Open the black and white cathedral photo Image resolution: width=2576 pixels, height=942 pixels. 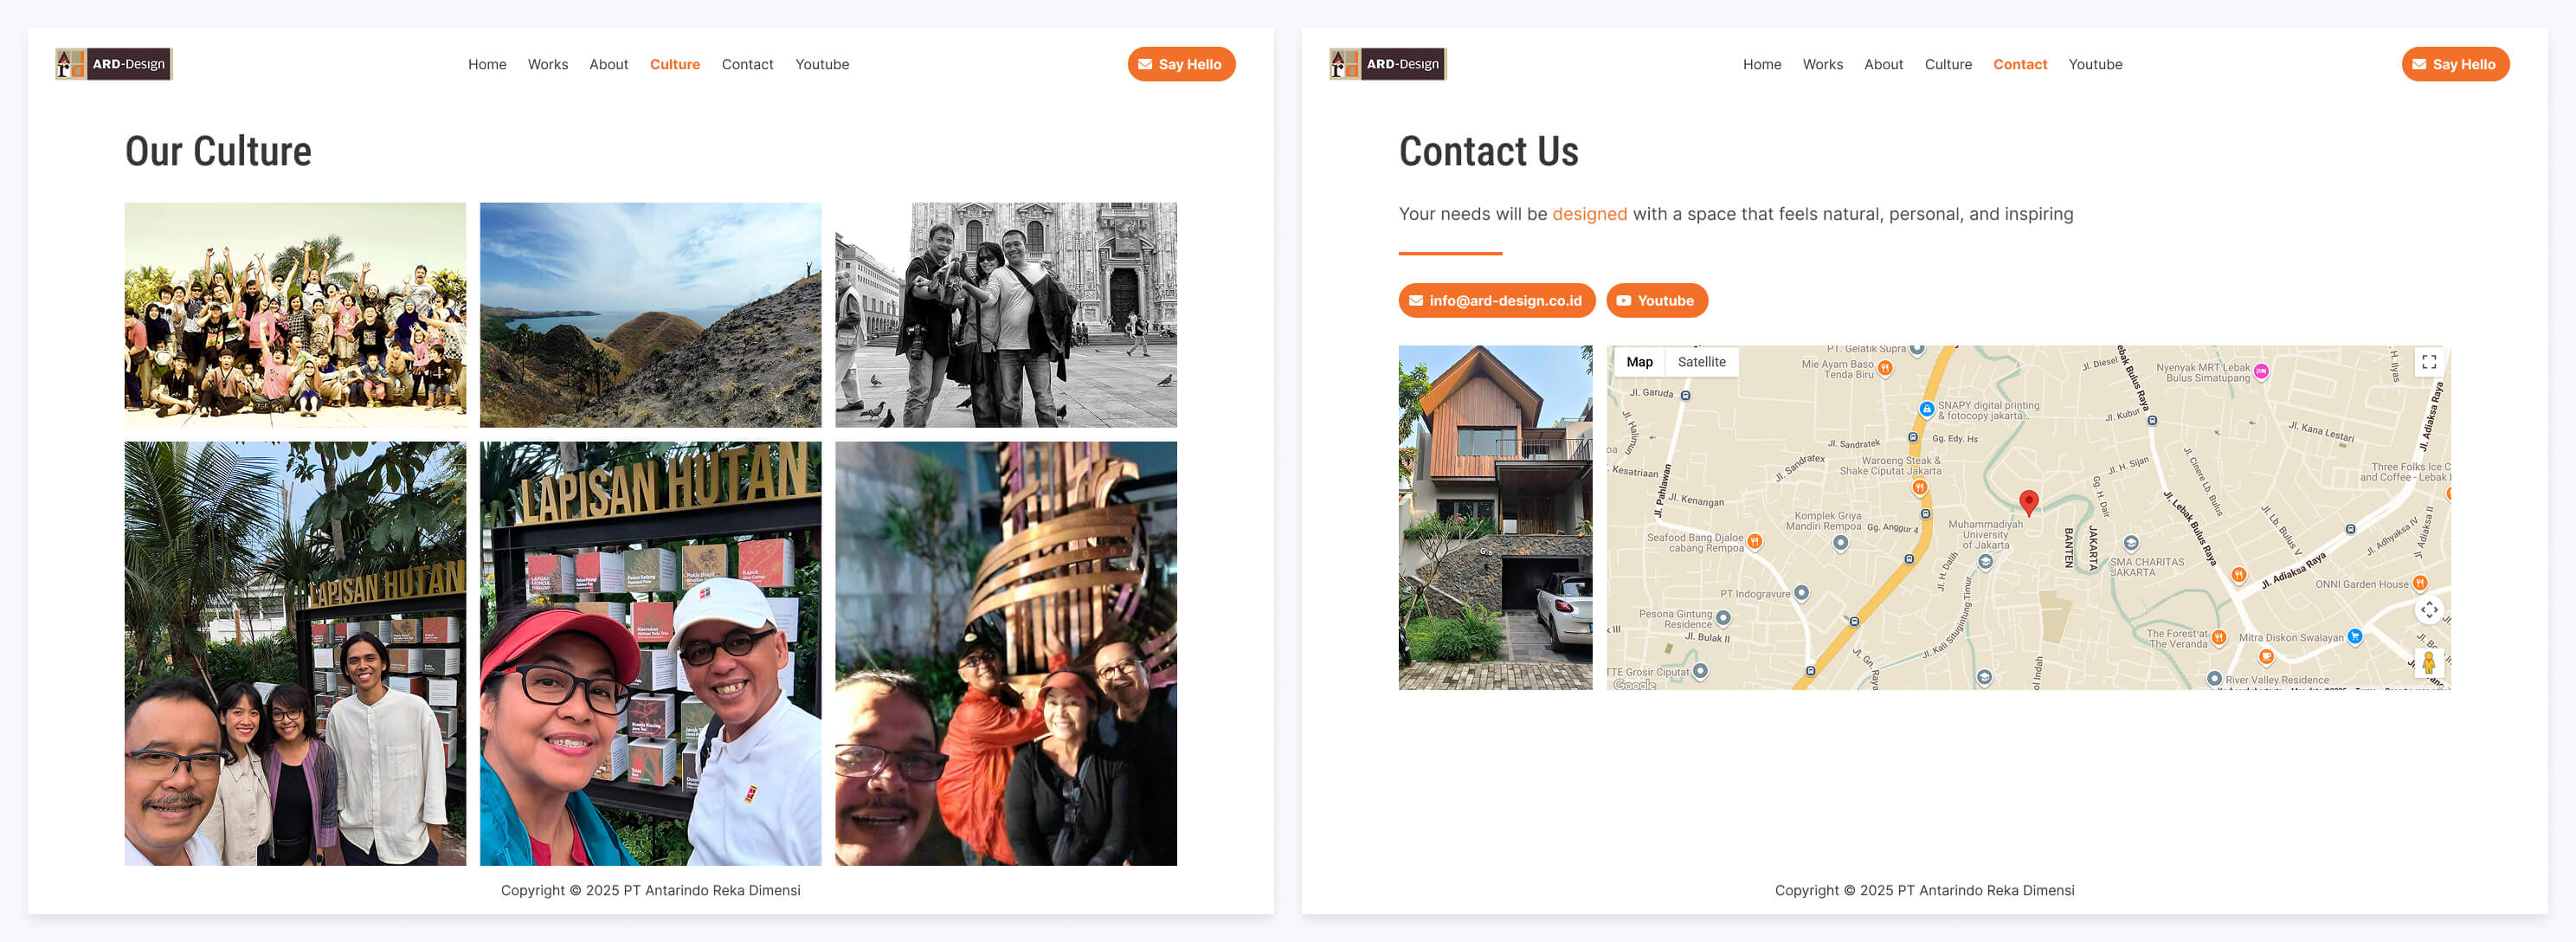tap(1005, 315)
